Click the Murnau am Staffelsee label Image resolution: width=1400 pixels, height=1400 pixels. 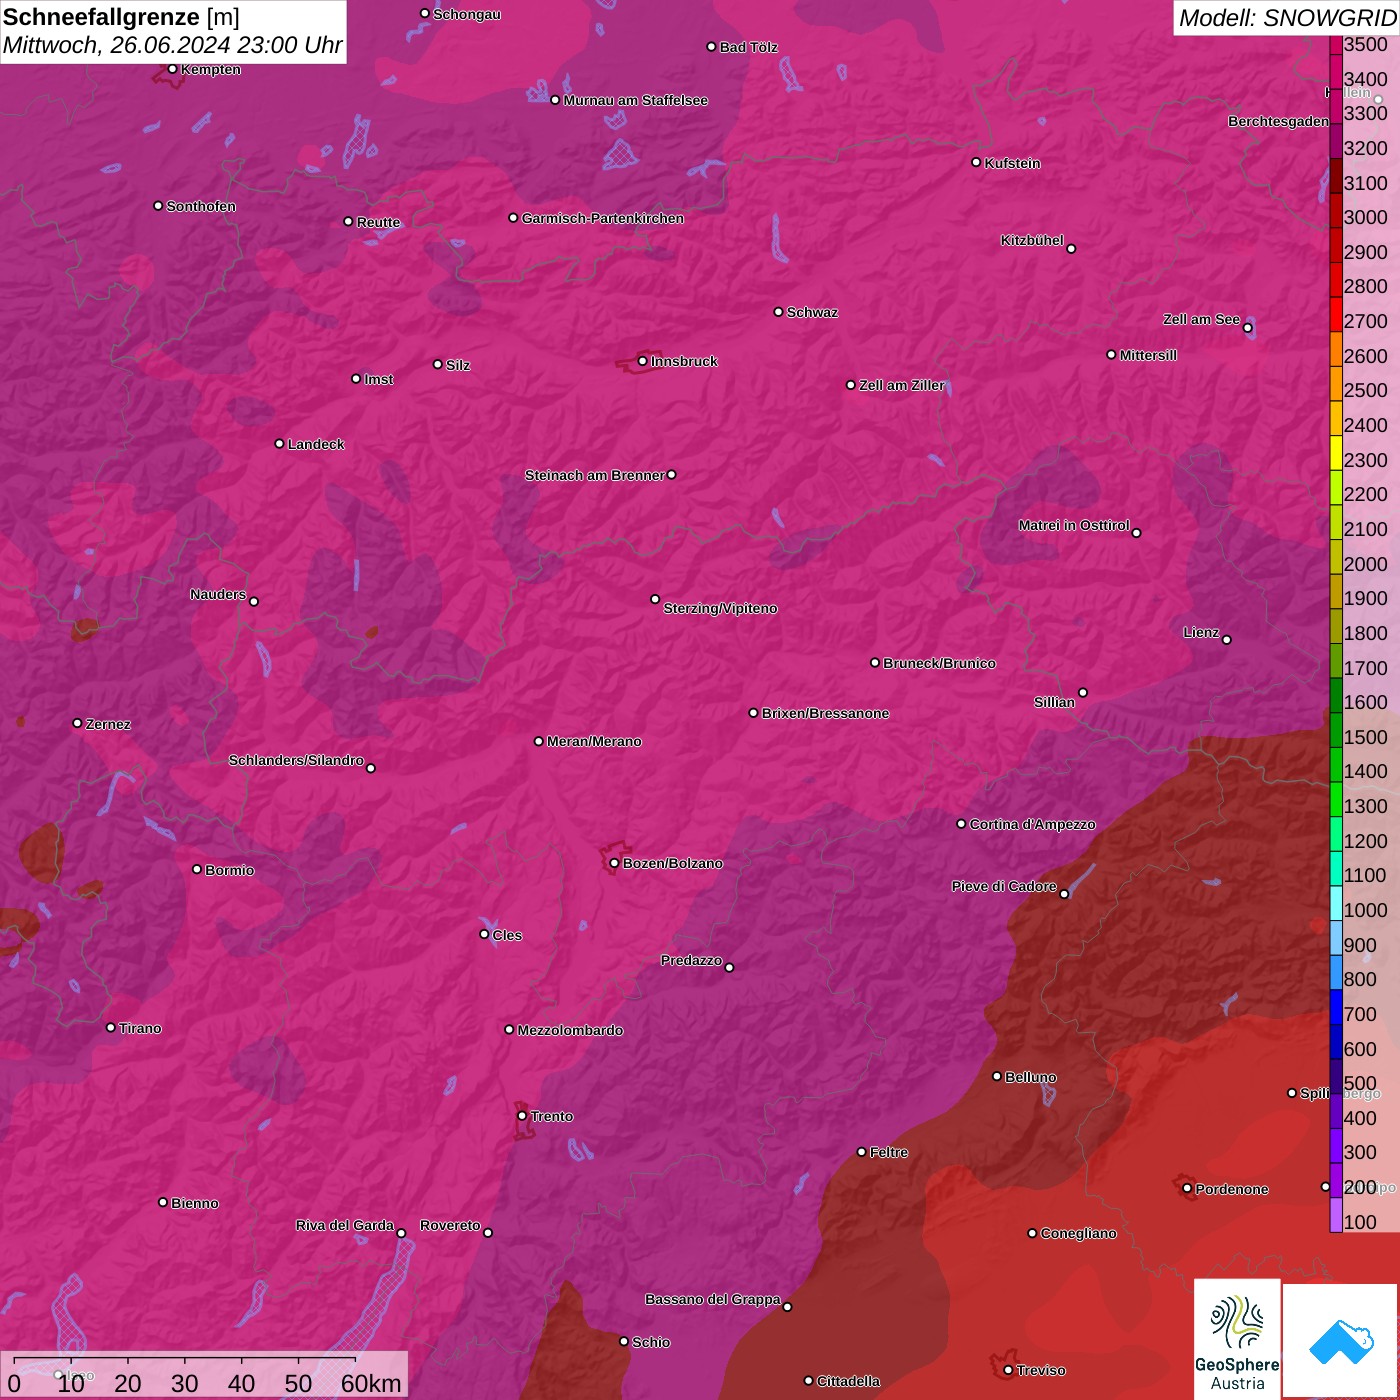[636, 100]
